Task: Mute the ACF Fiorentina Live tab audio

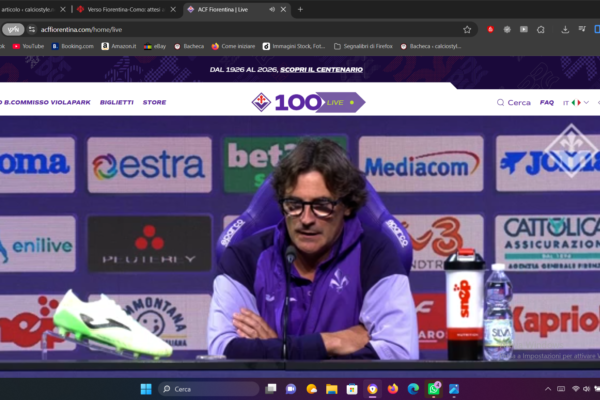Action: pyautogui.click(x=272, y=10)
